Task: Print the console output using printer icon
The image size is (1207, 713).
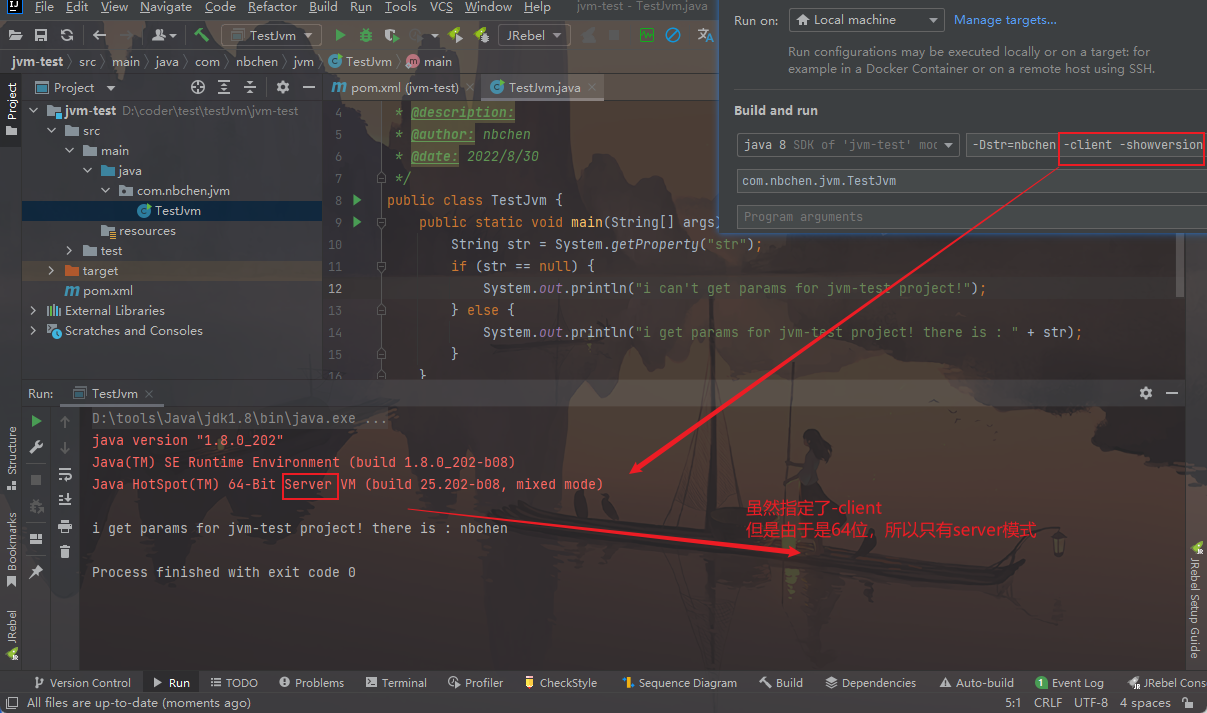Action: 65,526
